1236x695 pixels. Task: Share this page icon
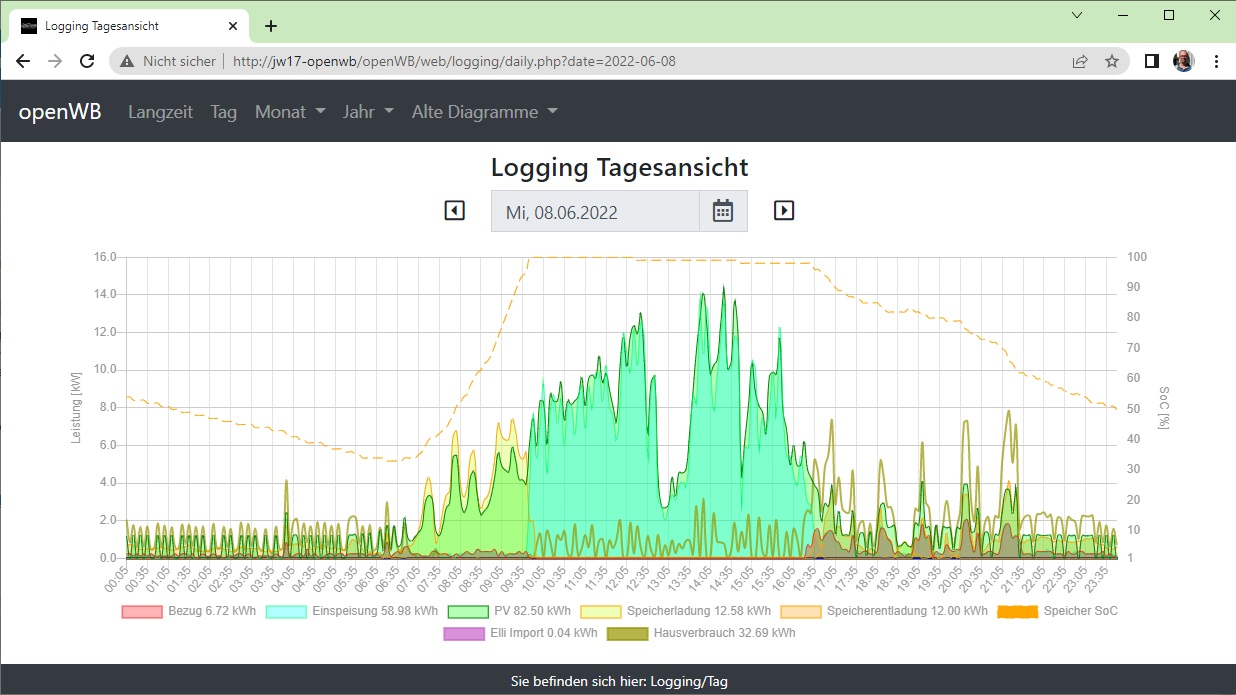click(1080, 61)
